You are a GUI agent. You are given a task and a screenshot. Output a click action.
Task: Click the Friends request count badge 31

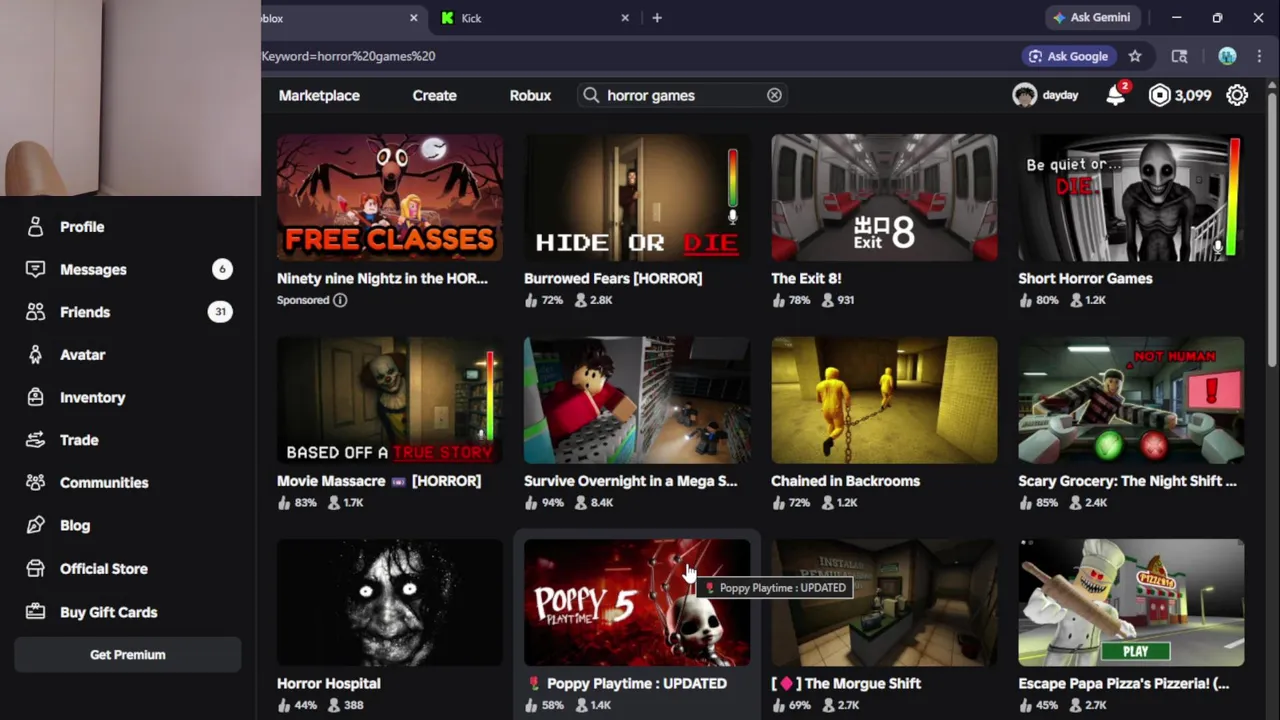220,312
